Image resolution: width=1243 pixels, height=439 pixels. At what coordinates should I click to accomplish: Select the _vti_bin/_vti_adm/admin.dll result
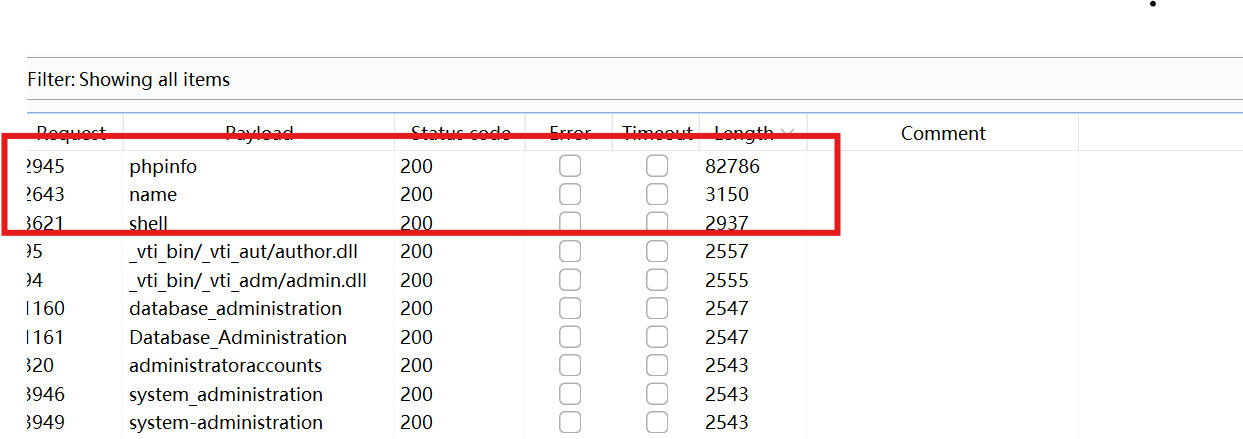point(247,281)
